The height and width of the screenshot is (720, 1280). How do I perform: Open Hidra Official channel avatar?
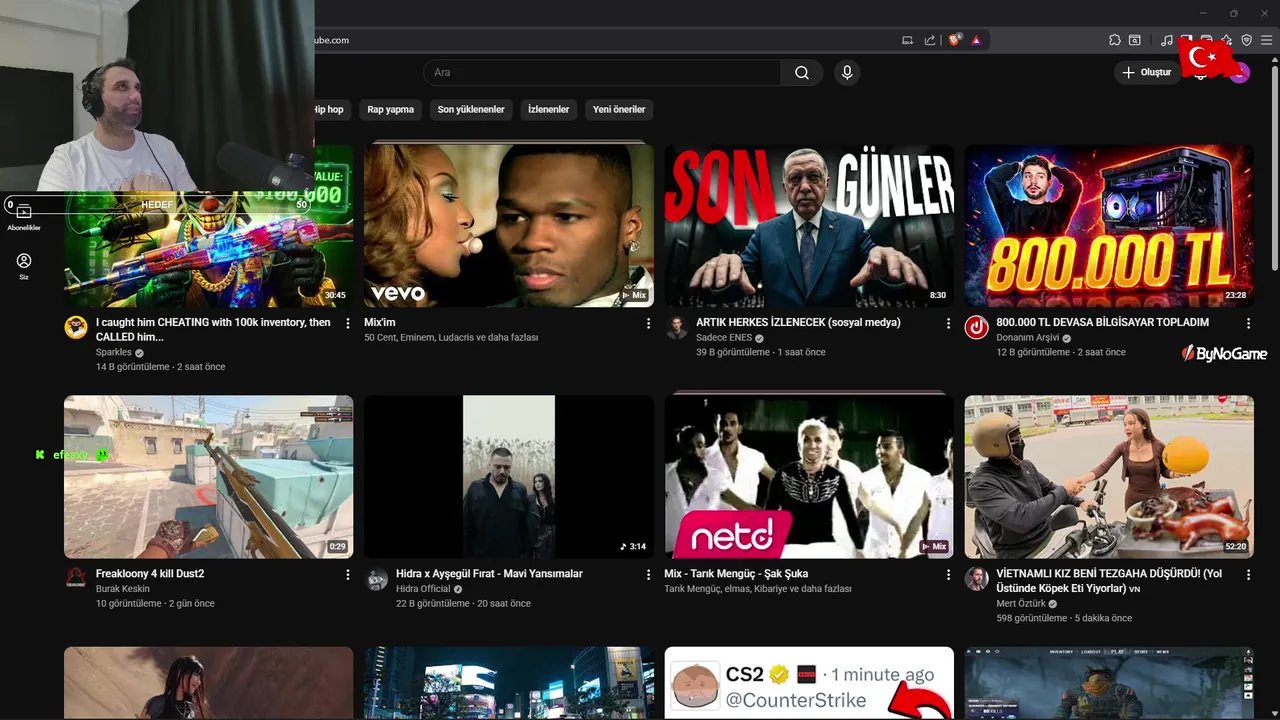376,578
